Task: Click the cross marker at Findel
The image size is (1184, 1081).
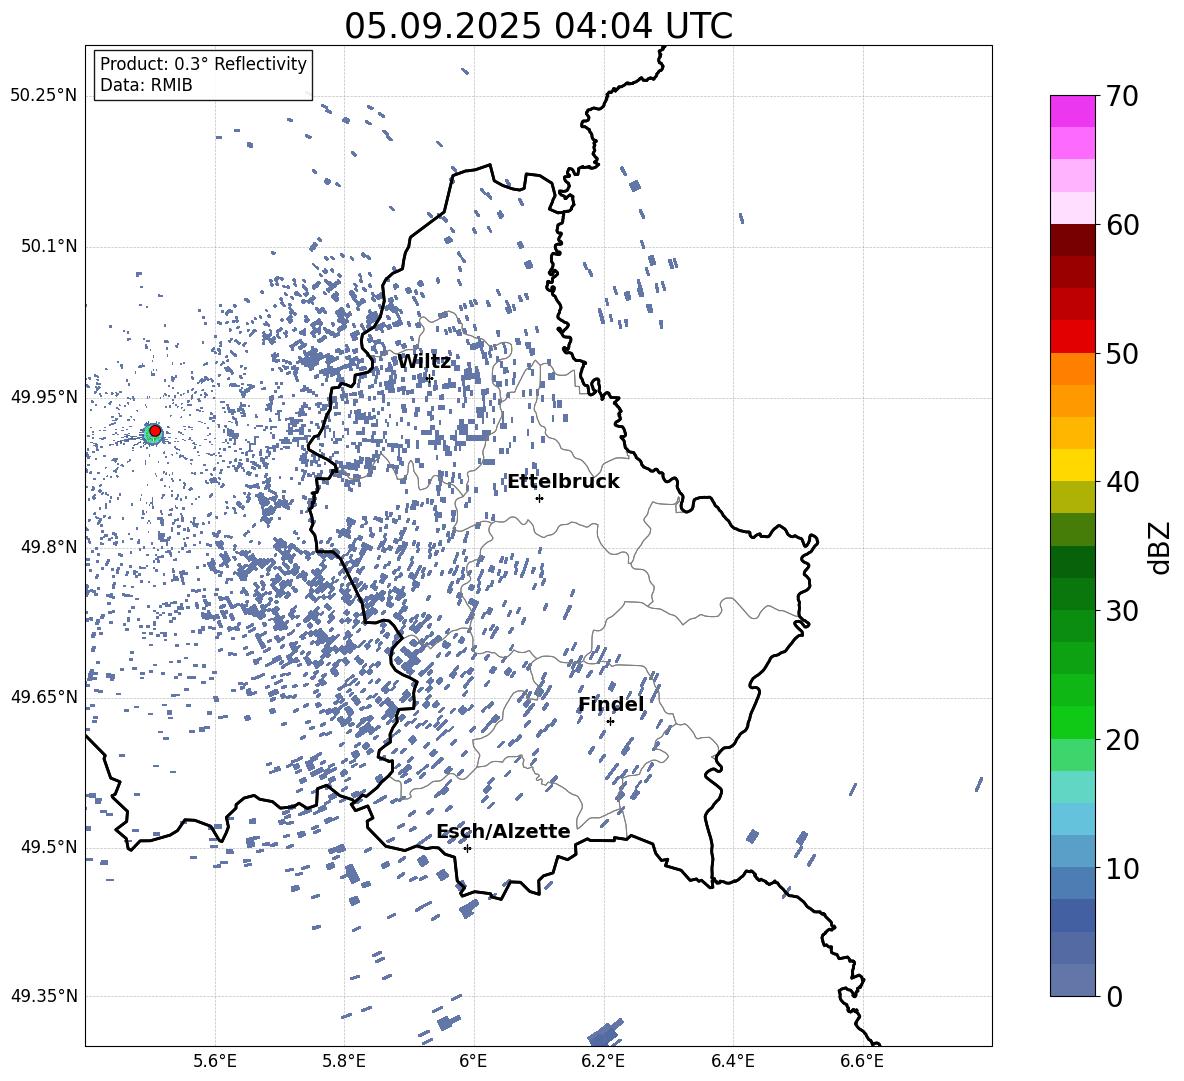Action: coord(610,721)
